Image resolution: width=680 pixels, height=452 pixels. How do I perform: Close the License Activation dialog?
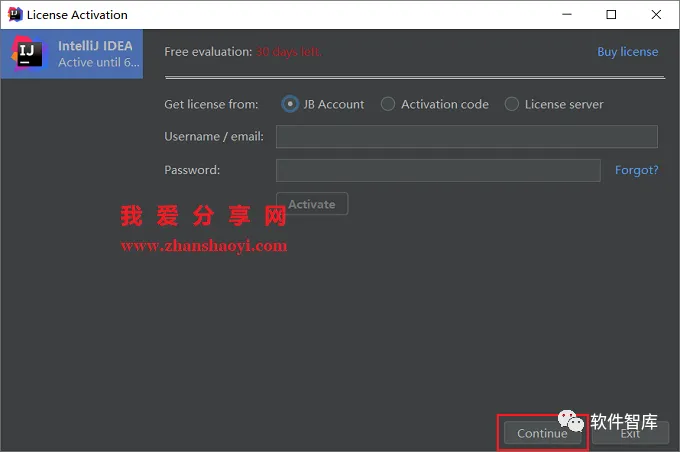tap(656, 14)
